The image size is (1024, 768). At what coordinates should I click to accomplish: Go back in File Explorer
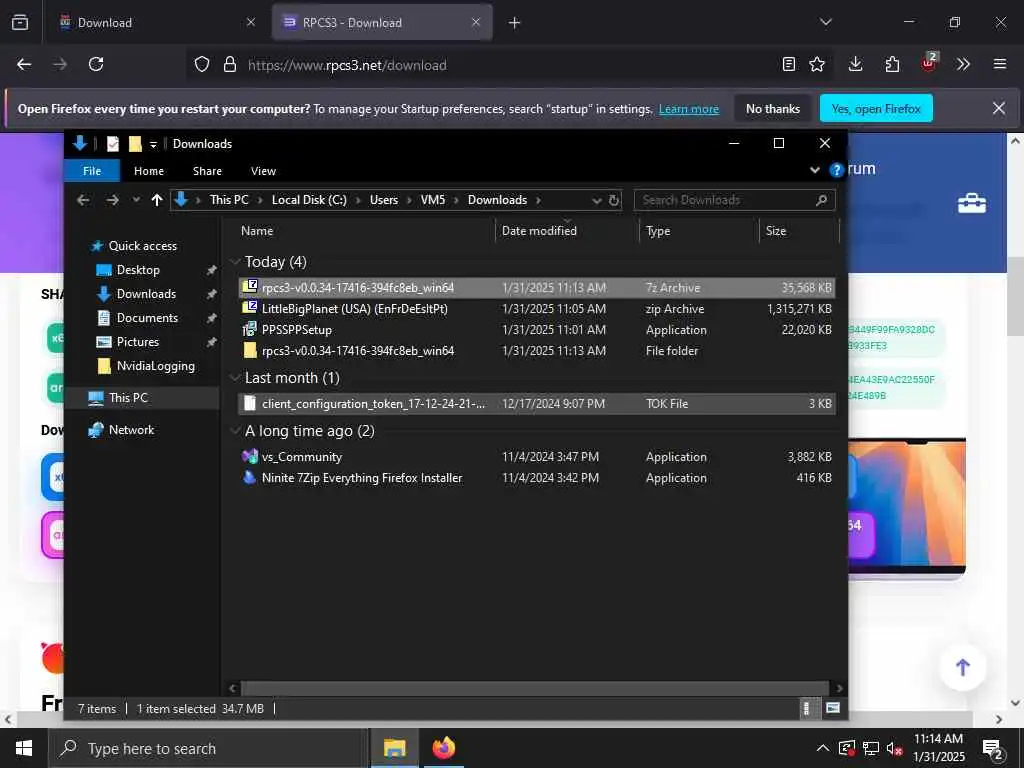tap(83, 200)
